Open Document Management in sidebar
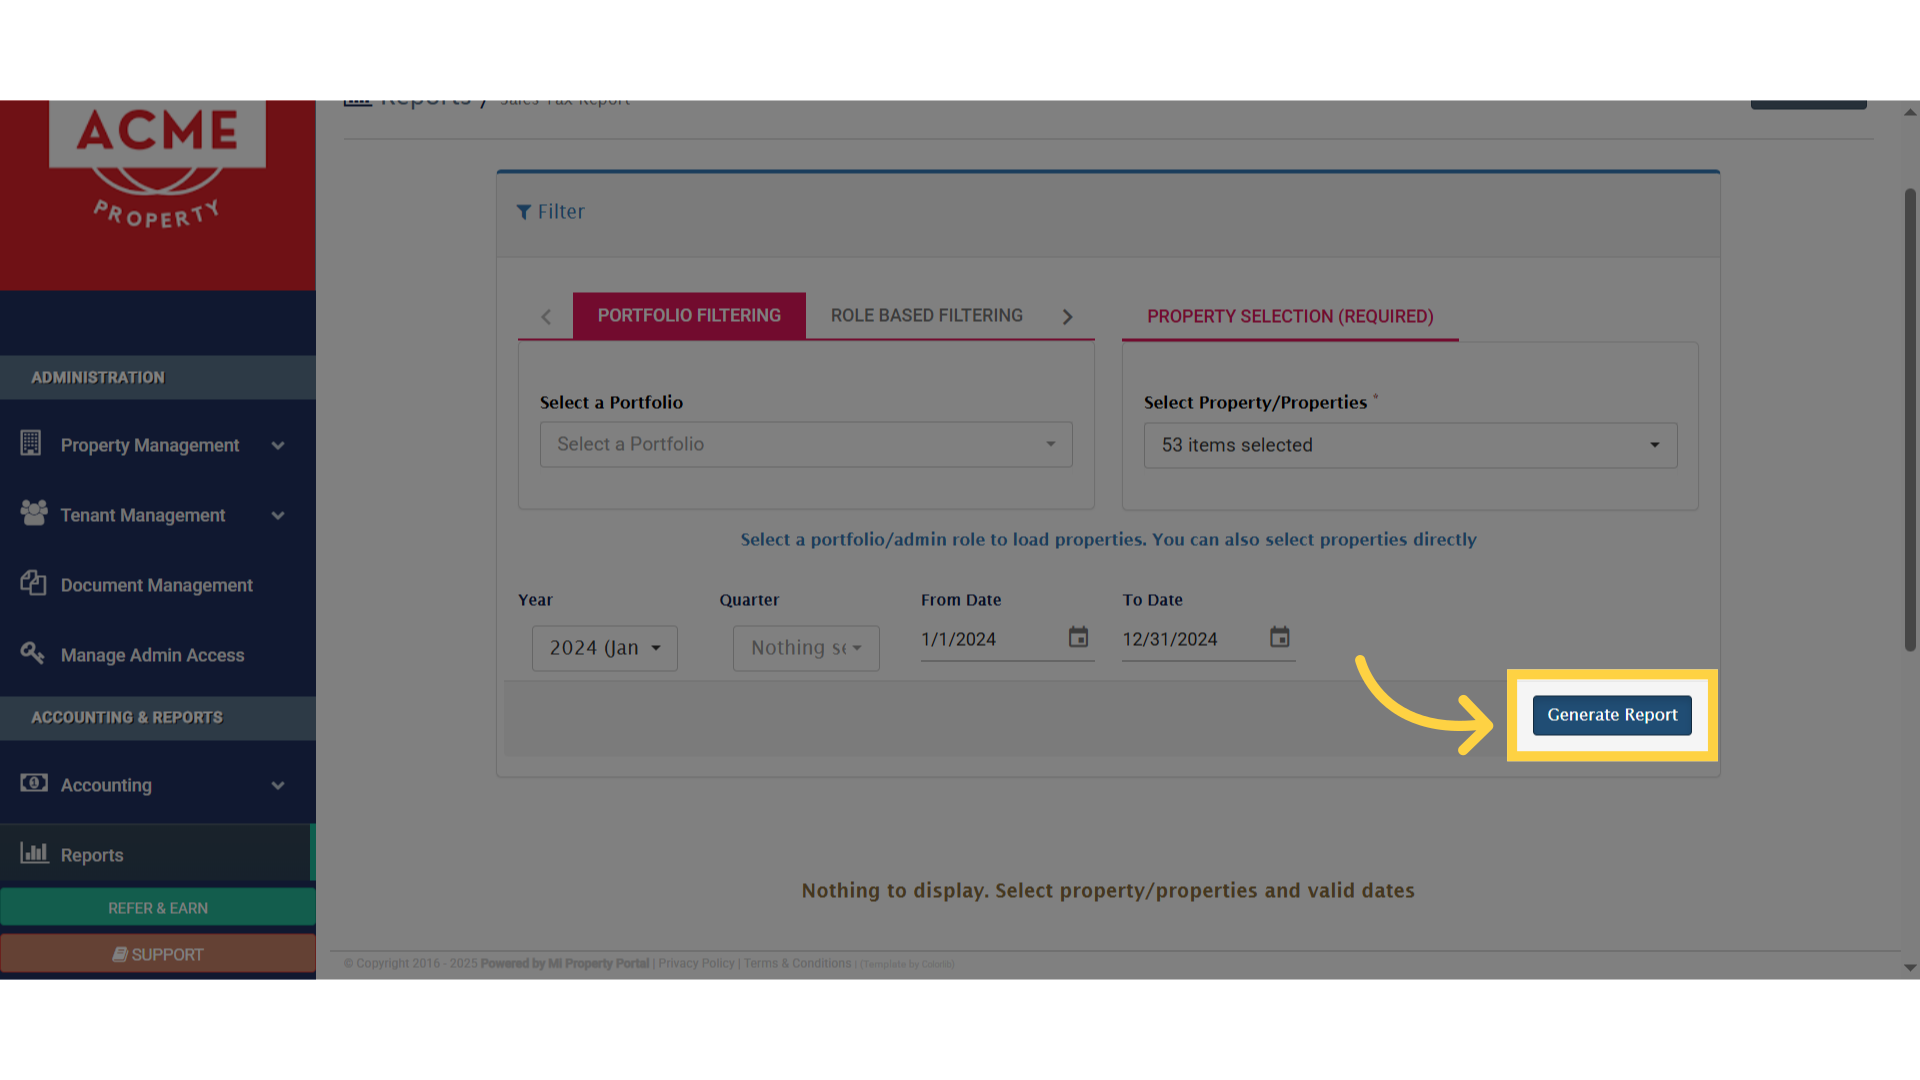The width and height of the screenshot is (1920, 1080). tap(158, 585)
